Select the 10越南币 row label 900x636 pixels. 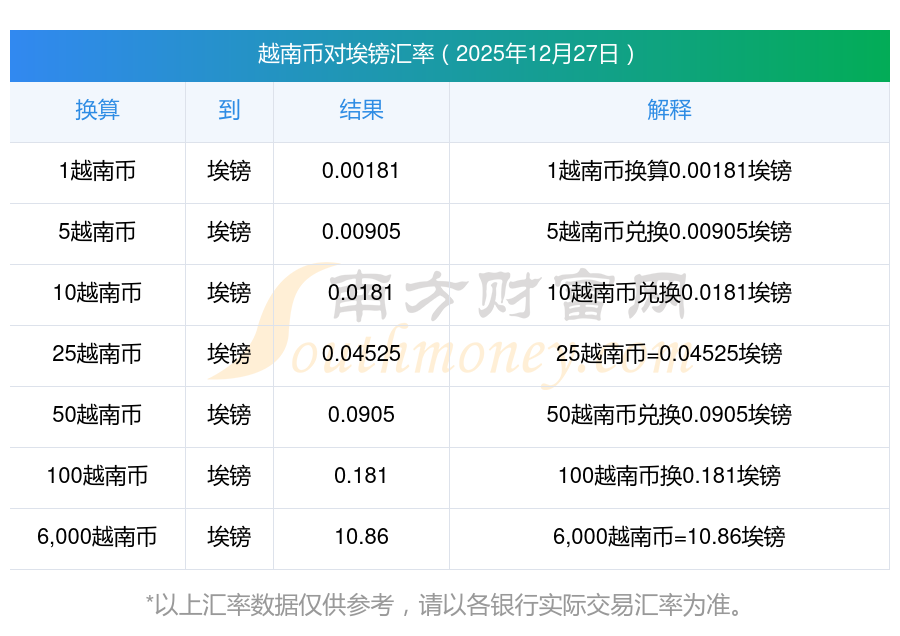coord(97,293)
